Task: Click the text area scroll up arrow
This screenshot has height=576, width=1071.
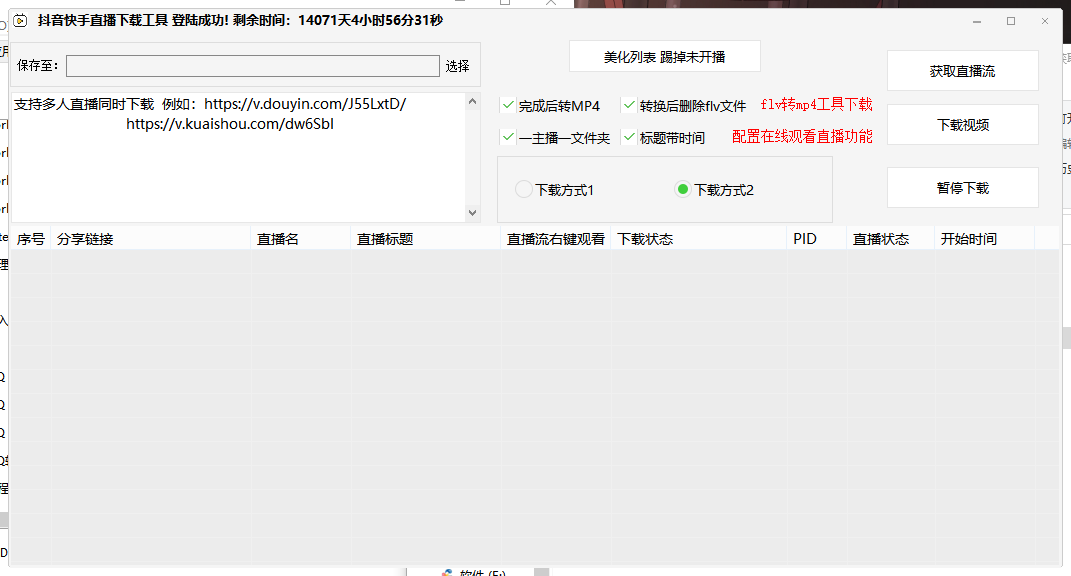Action: tap(473, 102)
